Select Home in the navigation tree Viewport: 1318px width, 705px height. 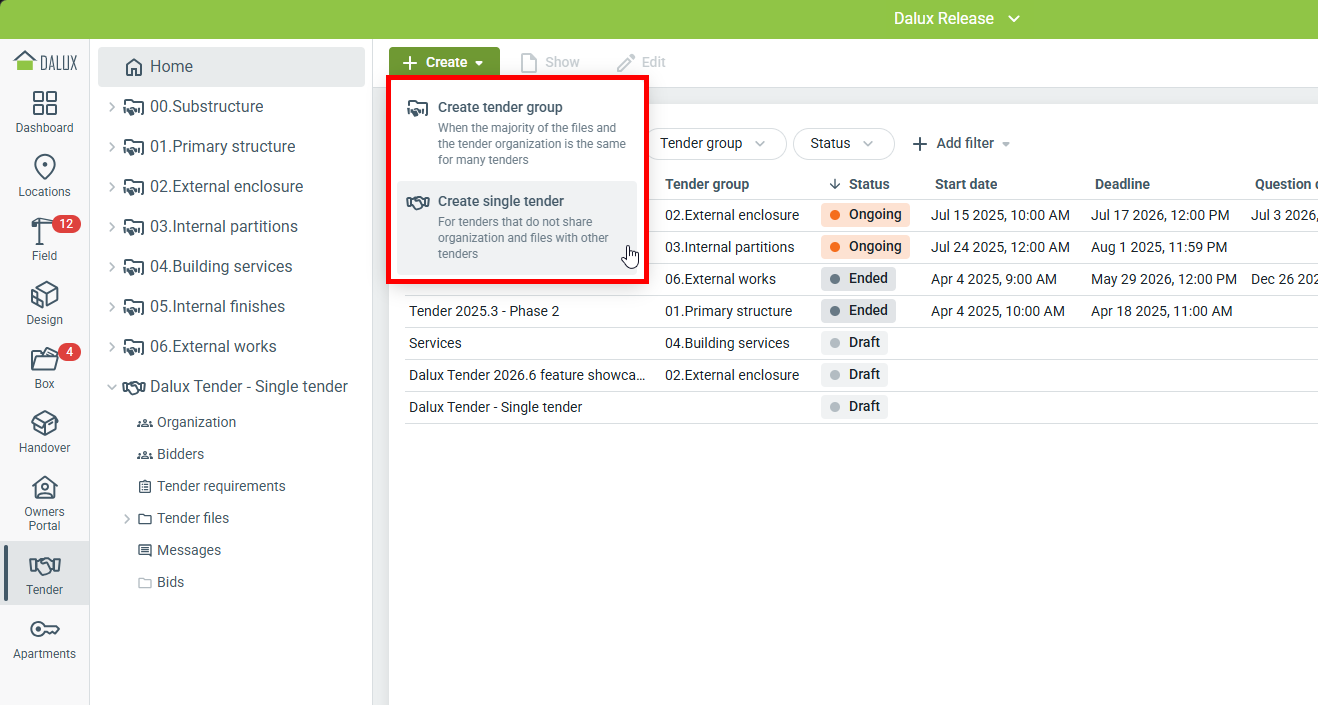[x=231, y=67]
